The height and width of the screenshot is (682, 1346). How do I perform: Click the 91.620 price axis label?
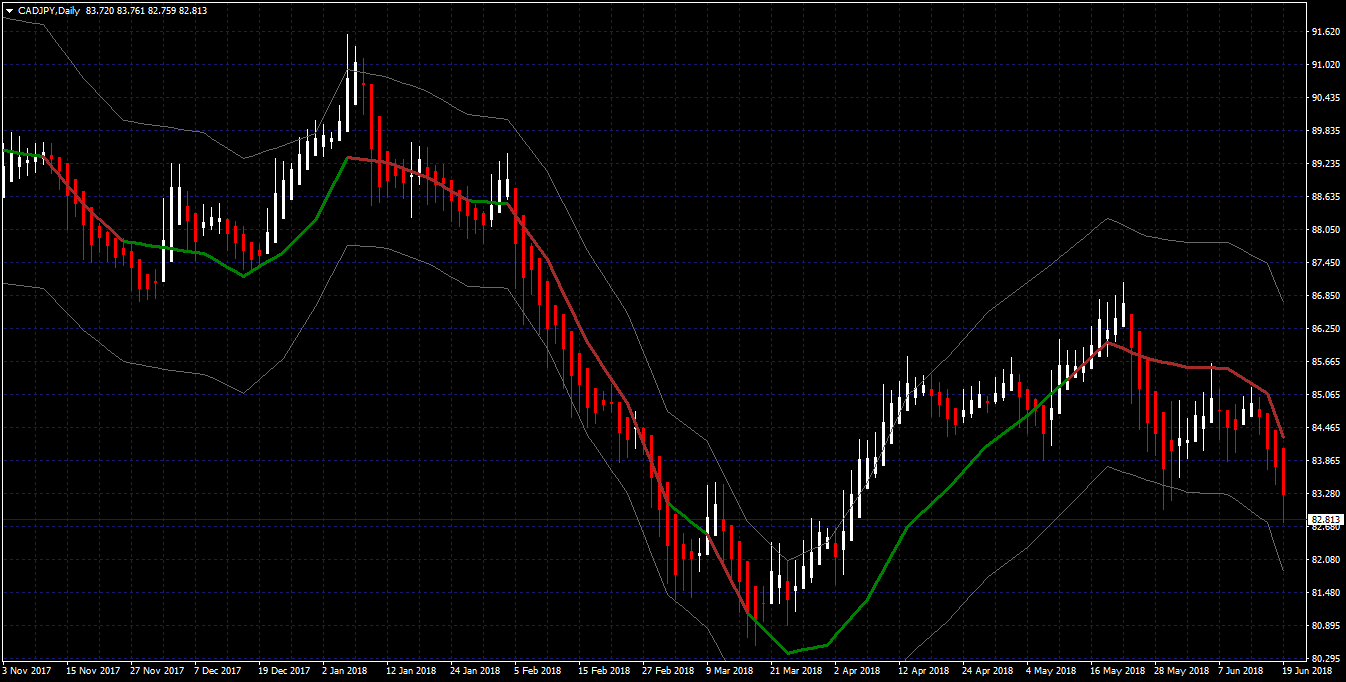1325,32
